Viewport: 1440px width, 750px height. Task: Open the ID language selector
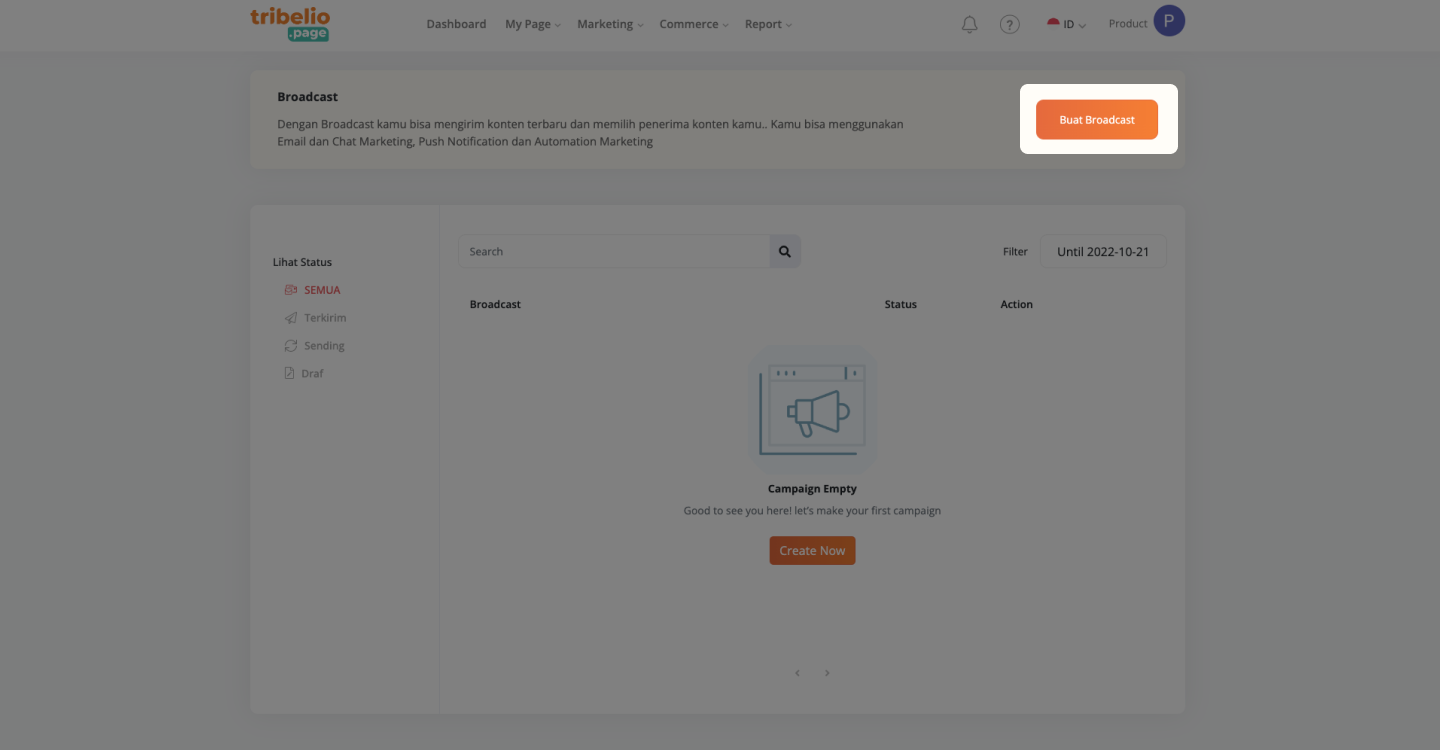click(x=1066, y=25)
